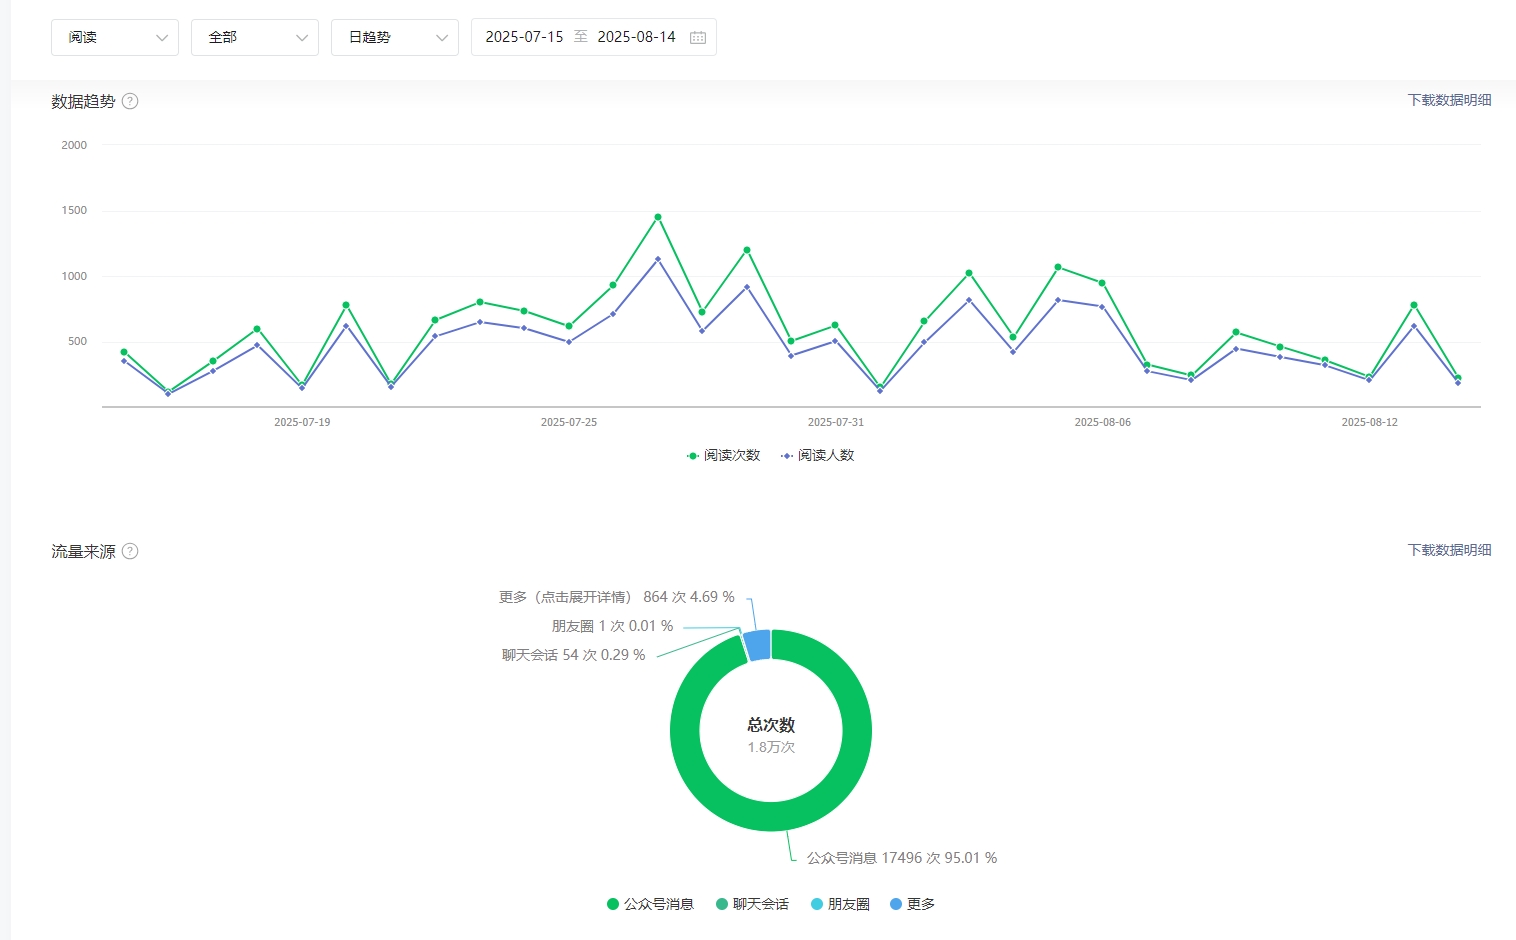Click 聊天会话 54 次 0.29 % label
Image resolution: width=1516 pixels, height=940 pixels.
[573, 655]
